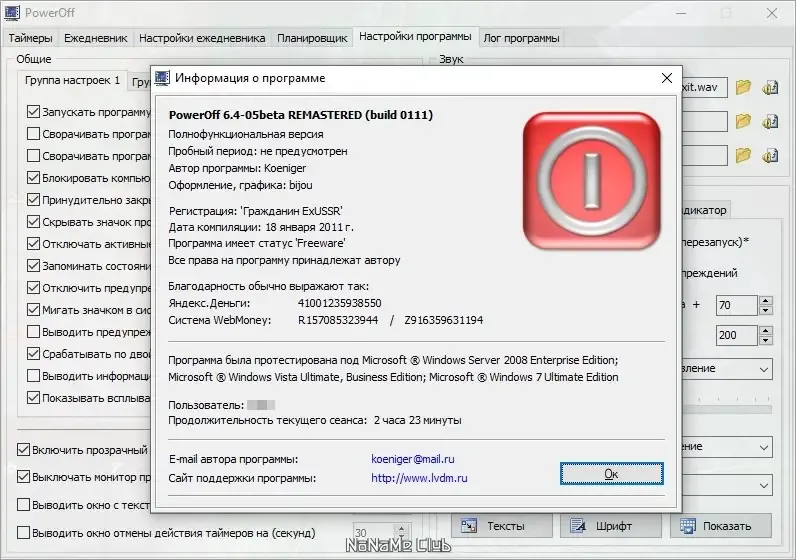Click the text 'Автор программы: Koeniger'
This screenshot has width=796, height=560.
click(x=237, y=168)
